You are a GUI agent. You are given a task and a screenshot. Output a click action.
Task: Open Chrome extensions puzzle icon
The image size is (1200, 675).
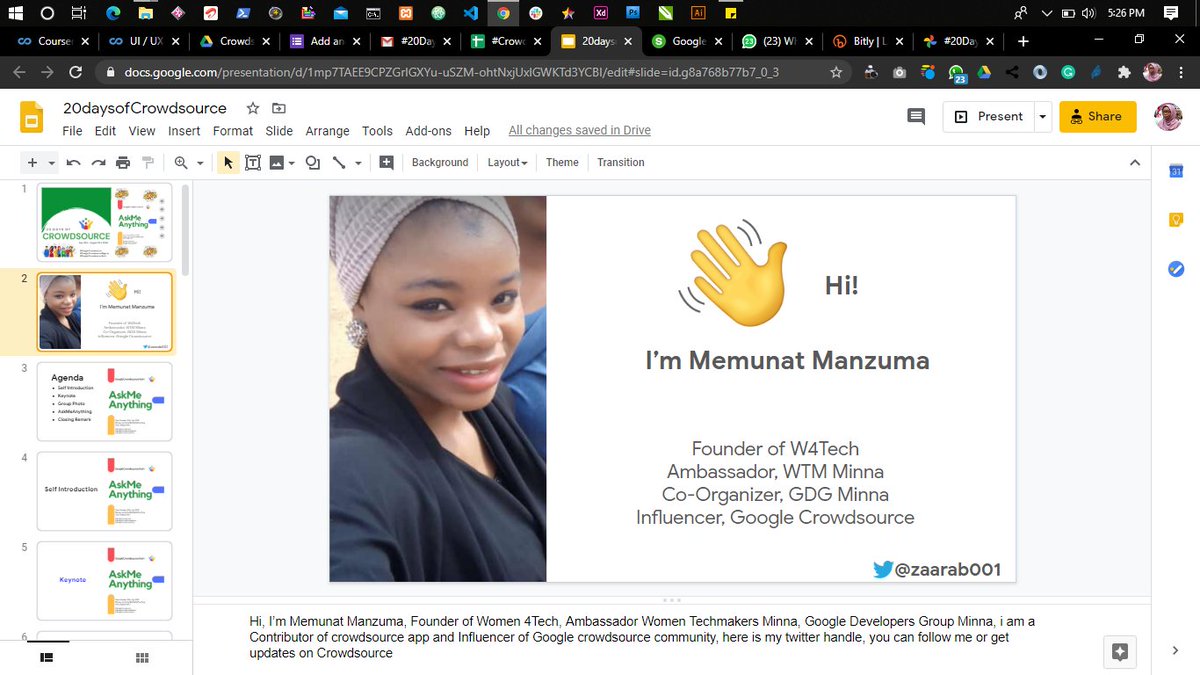1125,72
